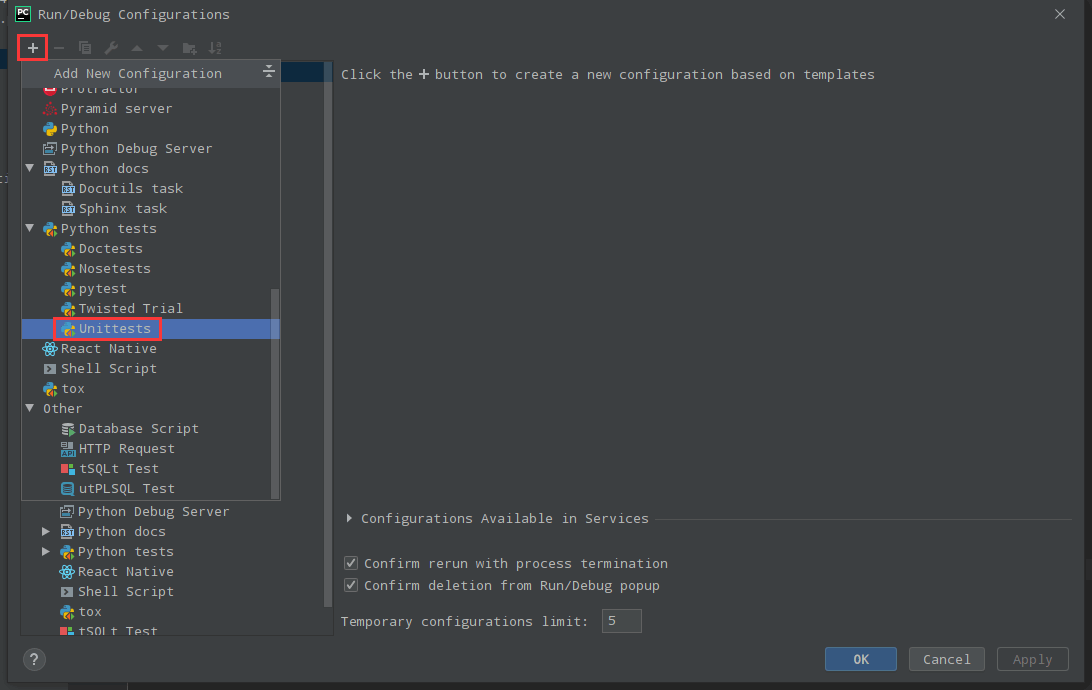Viewport: 1092px width, 690px height.
Task: Click the wrench Edit Templates icon
Action: coord(111,48)
